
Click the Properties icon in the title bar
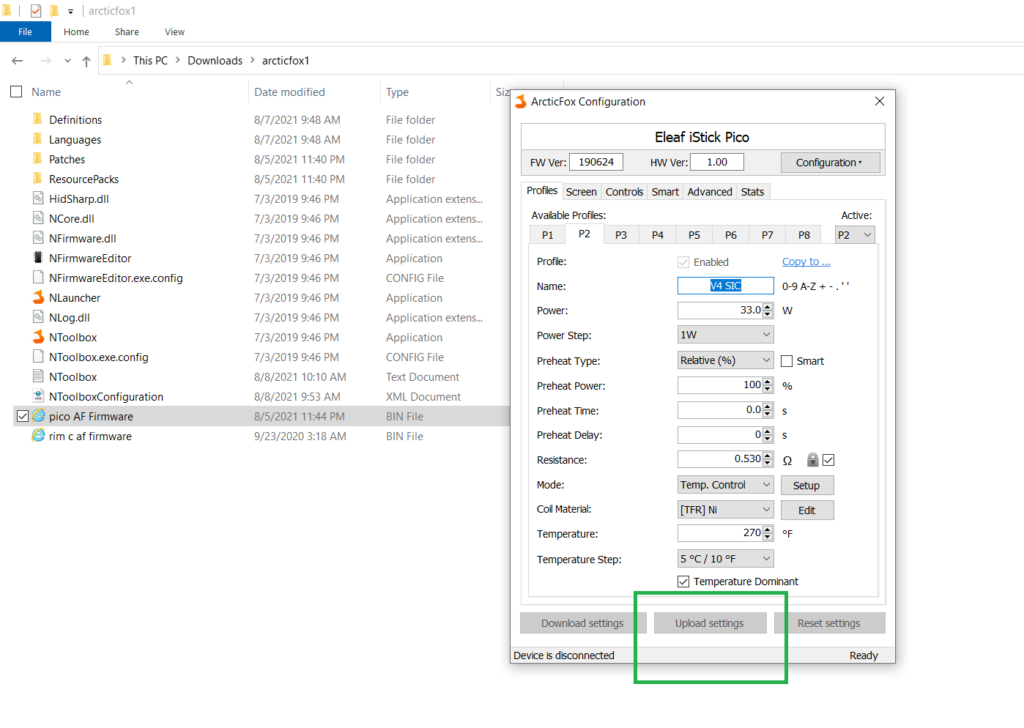[36, 10]
